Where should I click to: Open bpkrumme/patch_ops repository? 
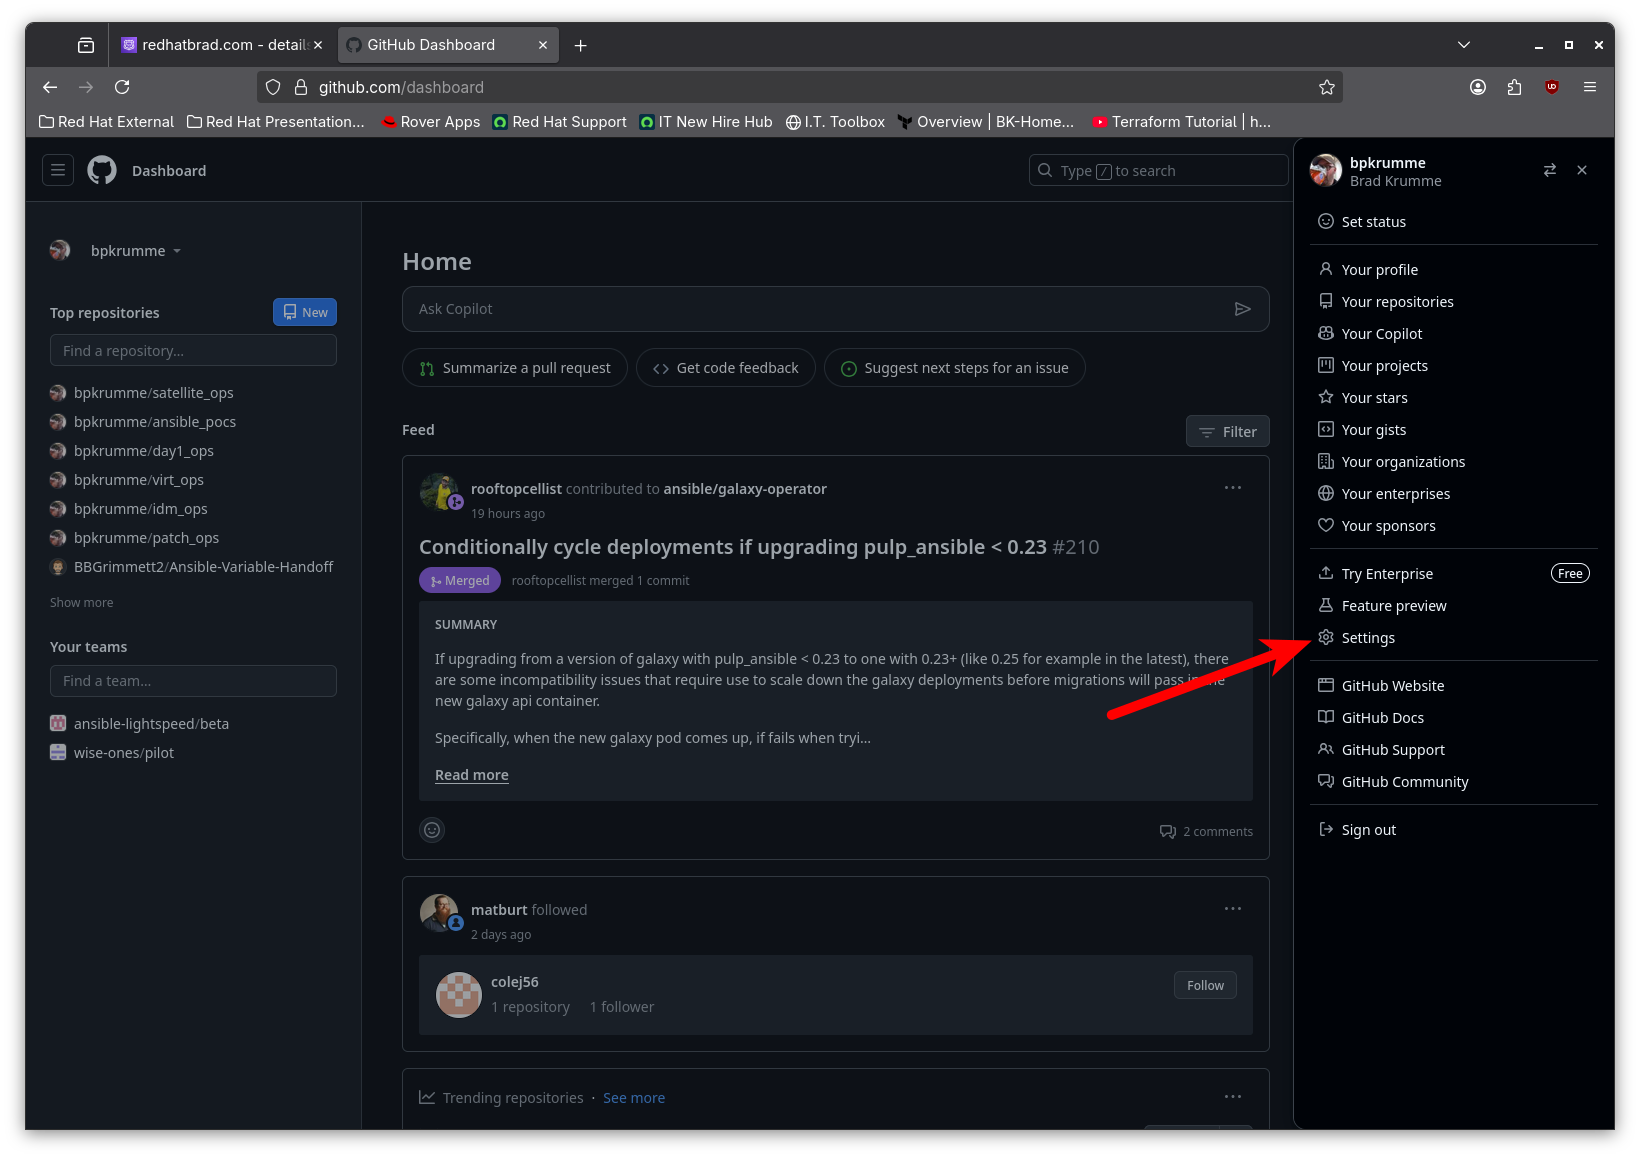click(x=146, y=537)
